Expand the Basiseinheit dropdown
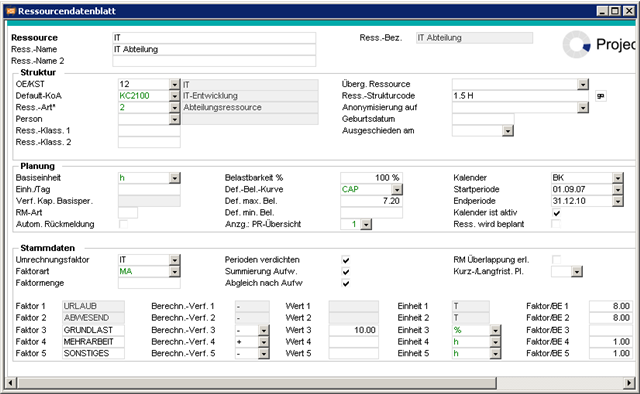640x394 pixels. click(175, 178)
